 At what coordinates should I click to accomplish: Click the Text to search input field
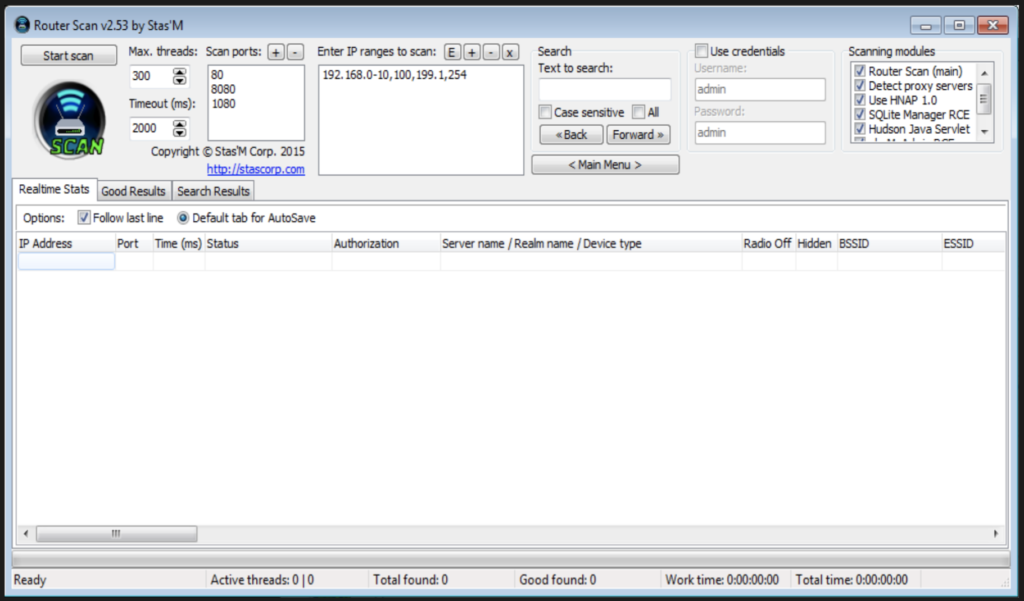(x=605, y=89)
